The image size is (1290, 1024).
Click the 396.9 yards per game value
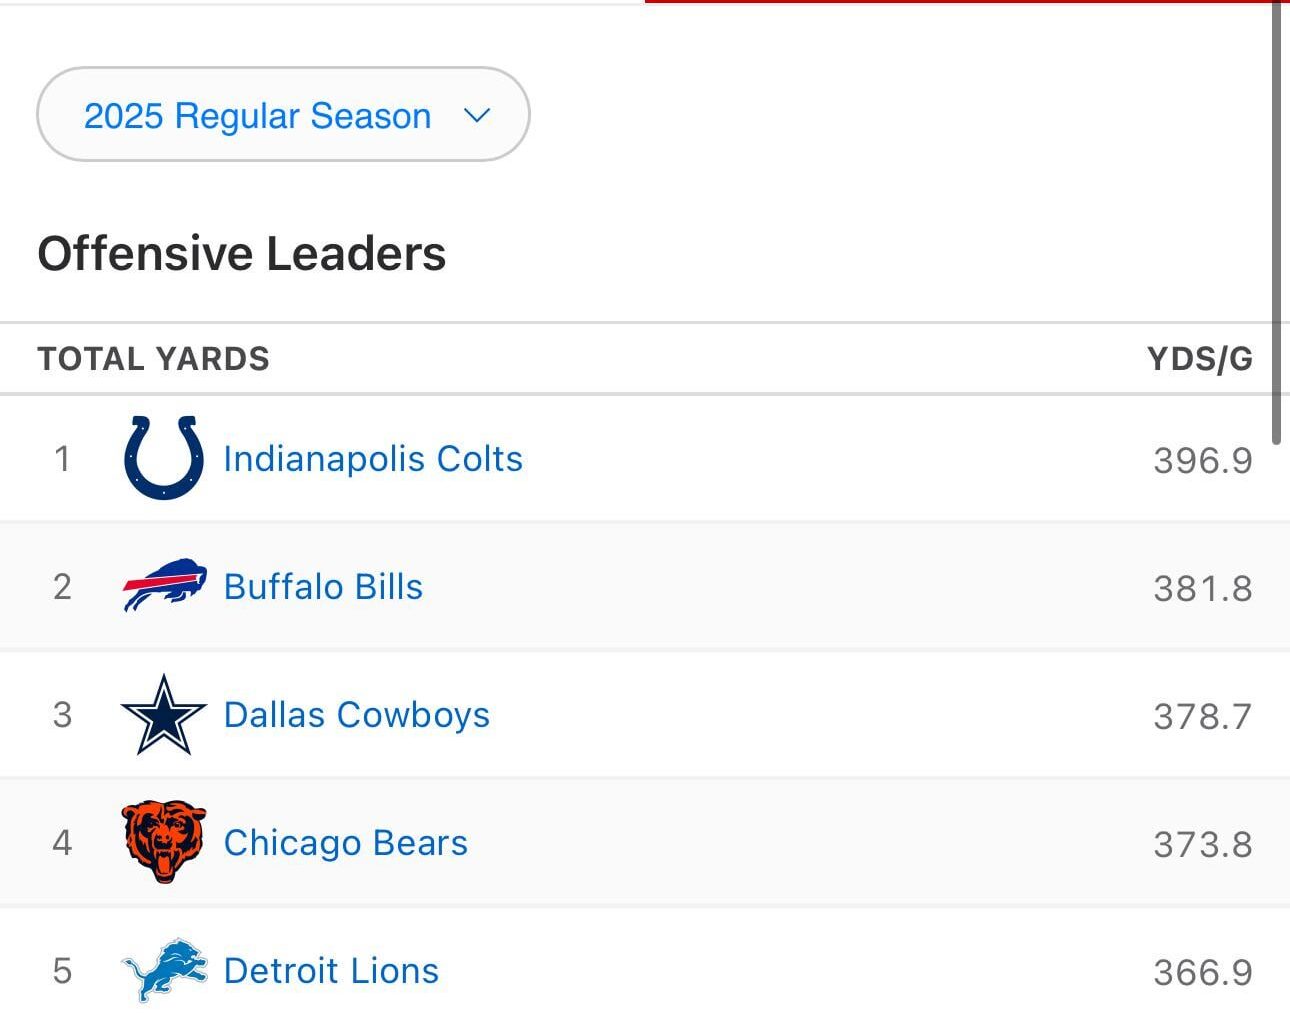pyautogui.click(x=1202, y=458)
